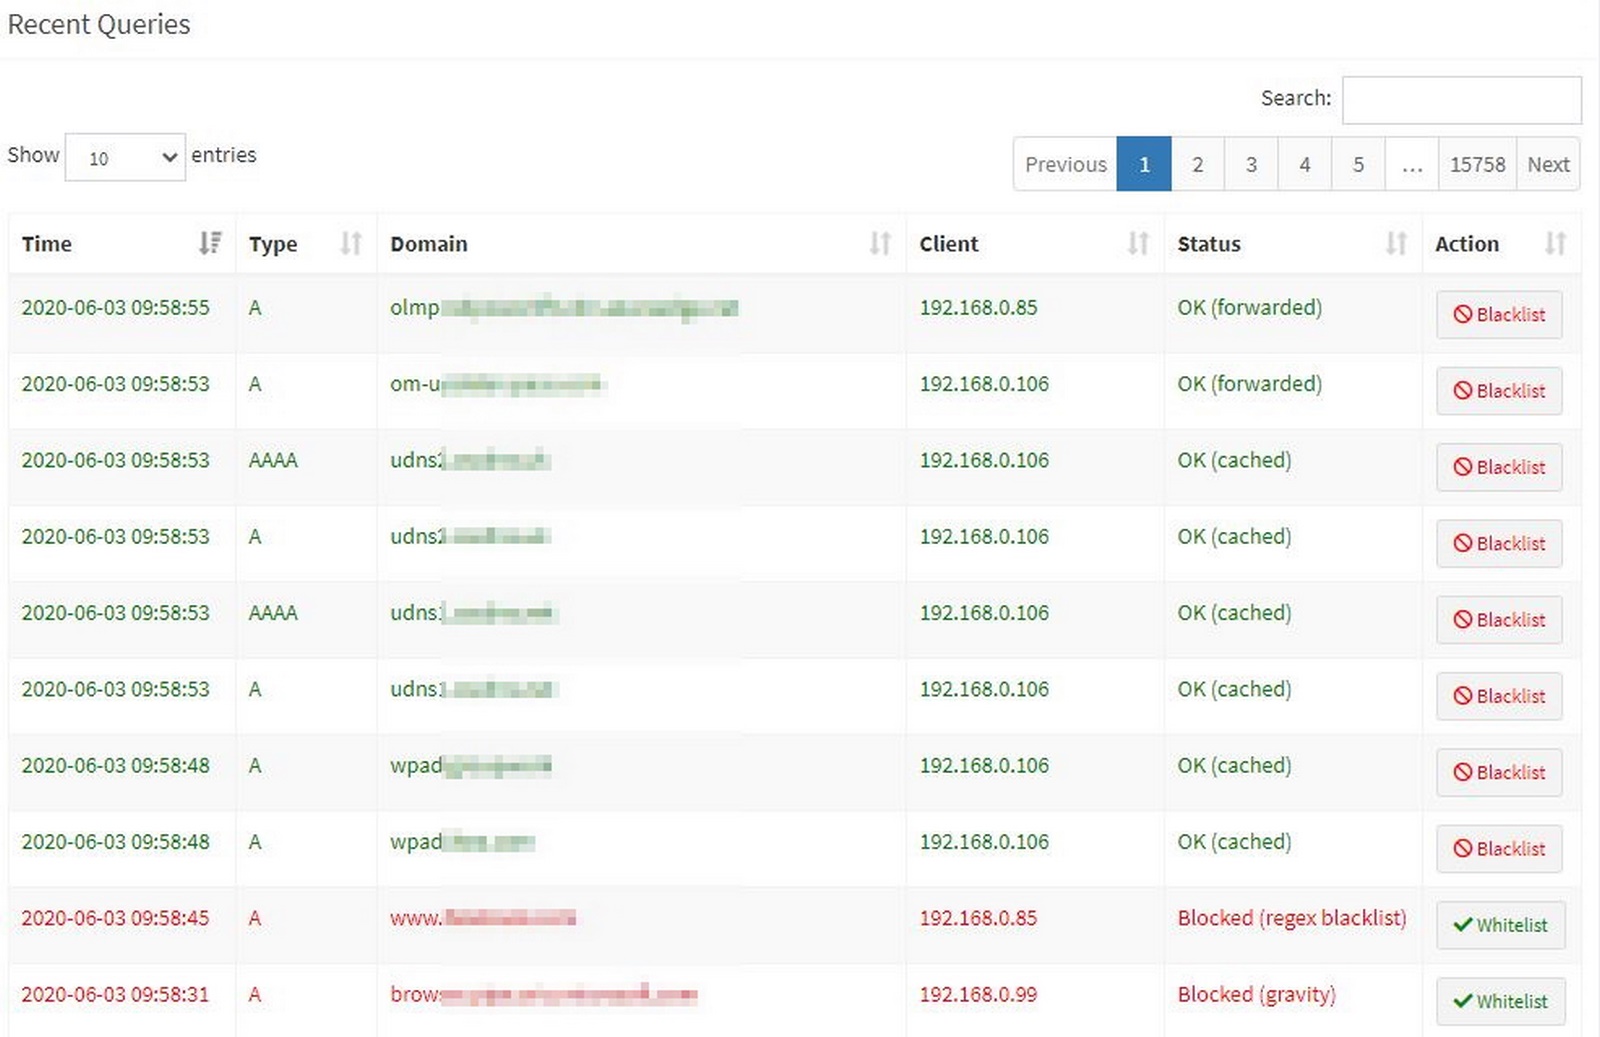Click the green checkmark on the bottom Whitelist button
The width and height of the screenshot is (1600, 1037).
[x=1464, y=1001]
